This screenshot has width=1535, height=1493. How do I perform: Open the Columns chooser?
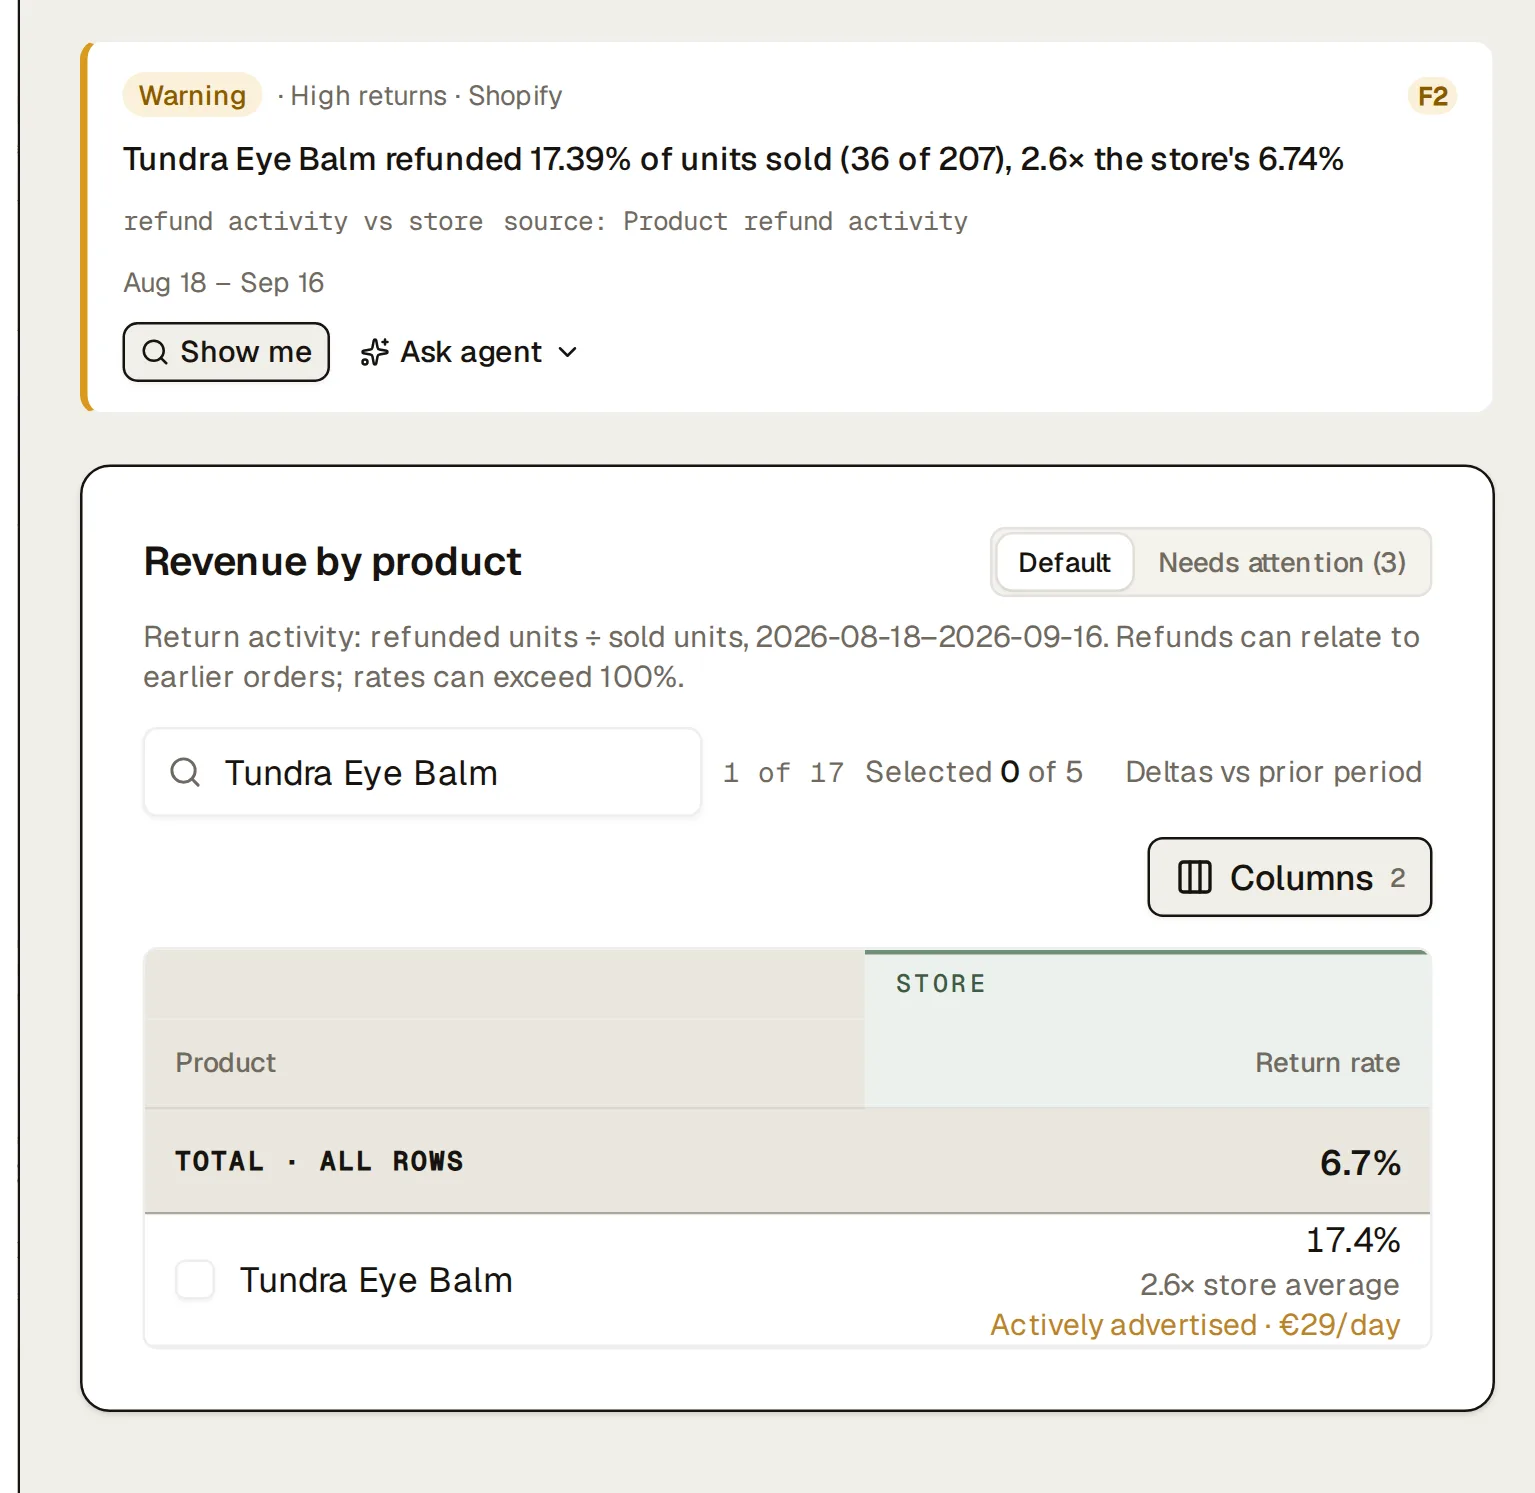point(1289,877)
